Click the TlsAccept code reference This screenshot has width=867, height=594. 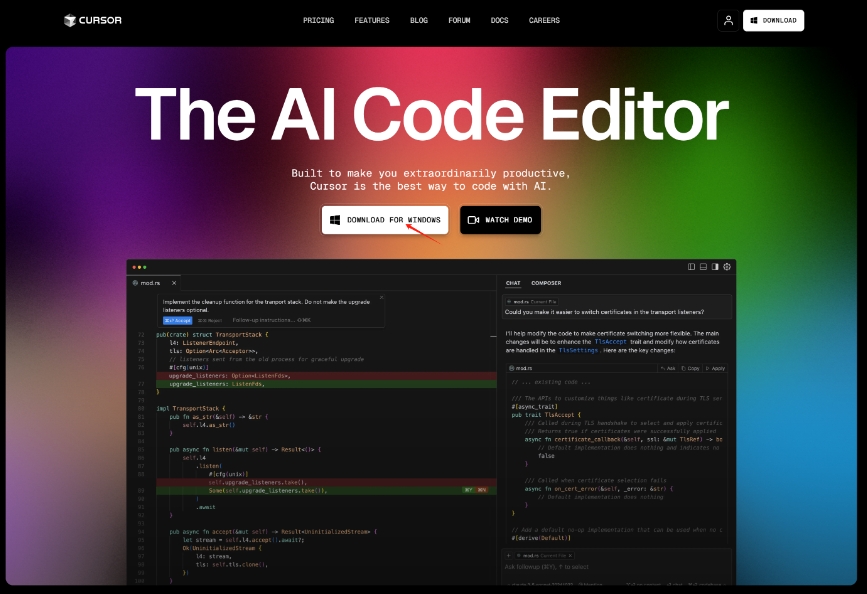[x=610, y=342]
